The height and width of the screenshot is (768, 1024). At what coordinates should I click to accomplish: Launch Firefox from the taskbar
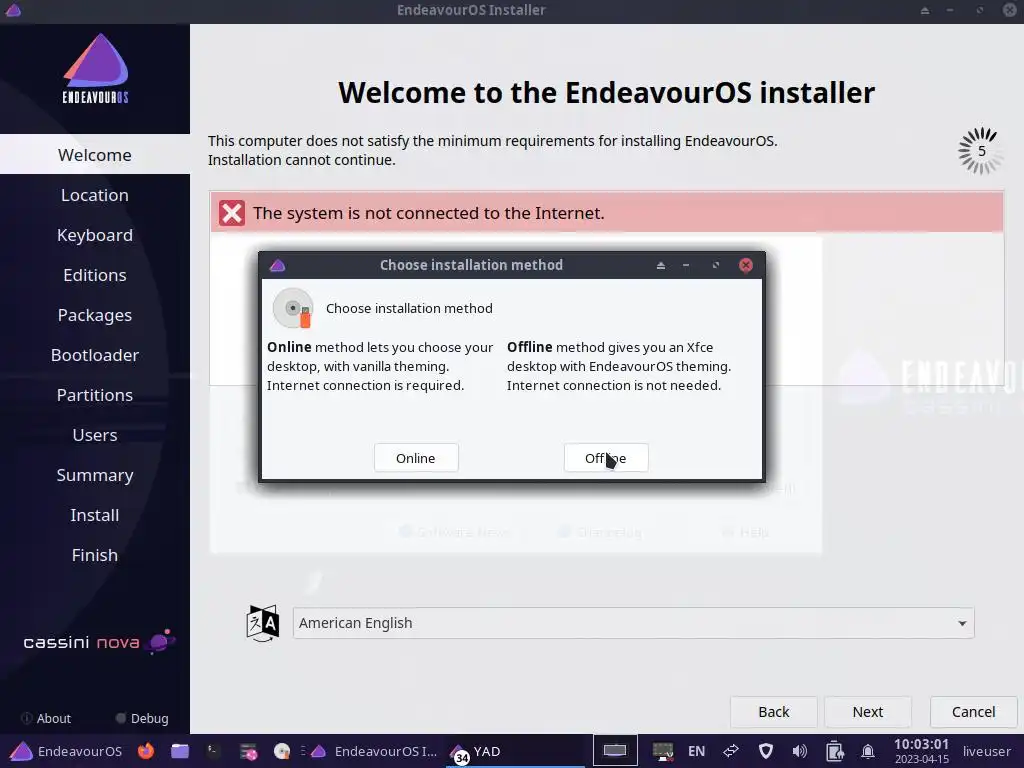[146, 751]
